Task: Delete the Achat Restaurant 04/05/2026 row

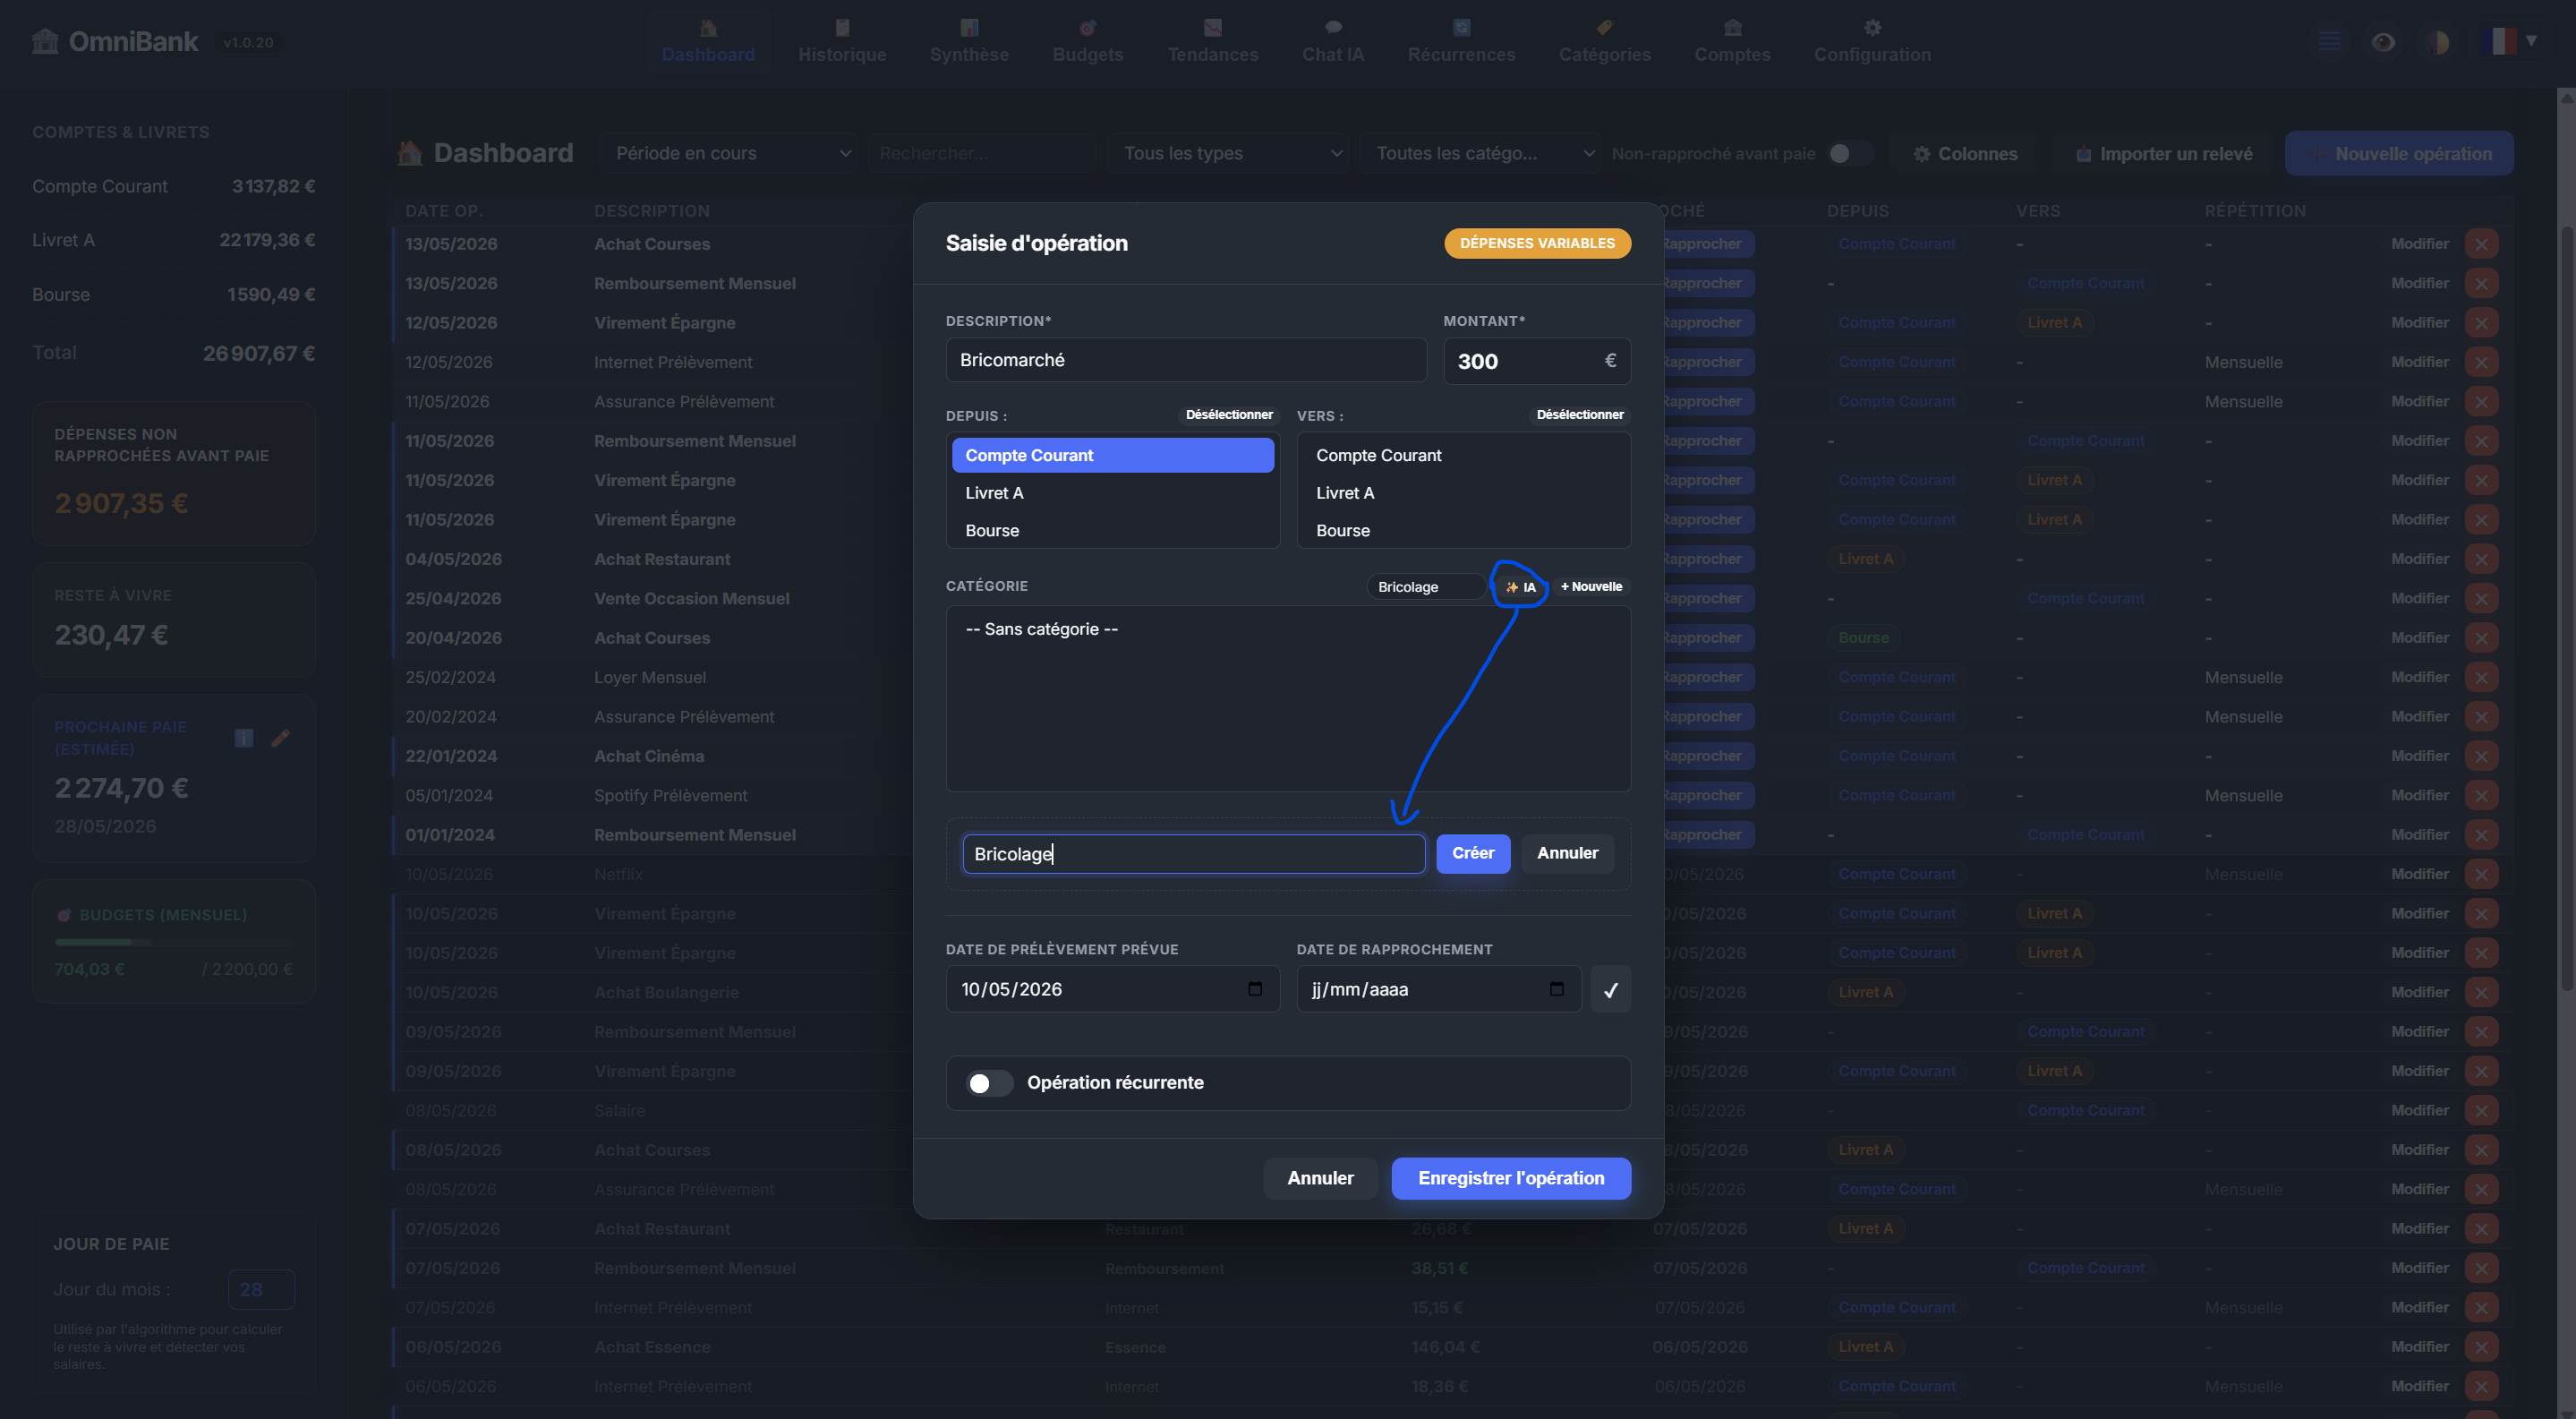Action: (x=2481, y=559)
